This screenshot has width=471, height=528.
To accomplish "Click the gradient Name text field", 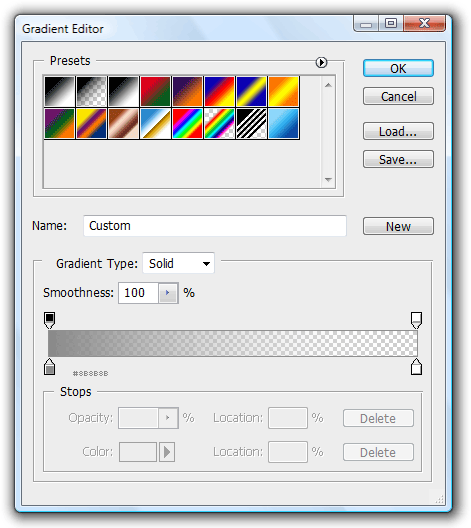I will click(215, 226).
